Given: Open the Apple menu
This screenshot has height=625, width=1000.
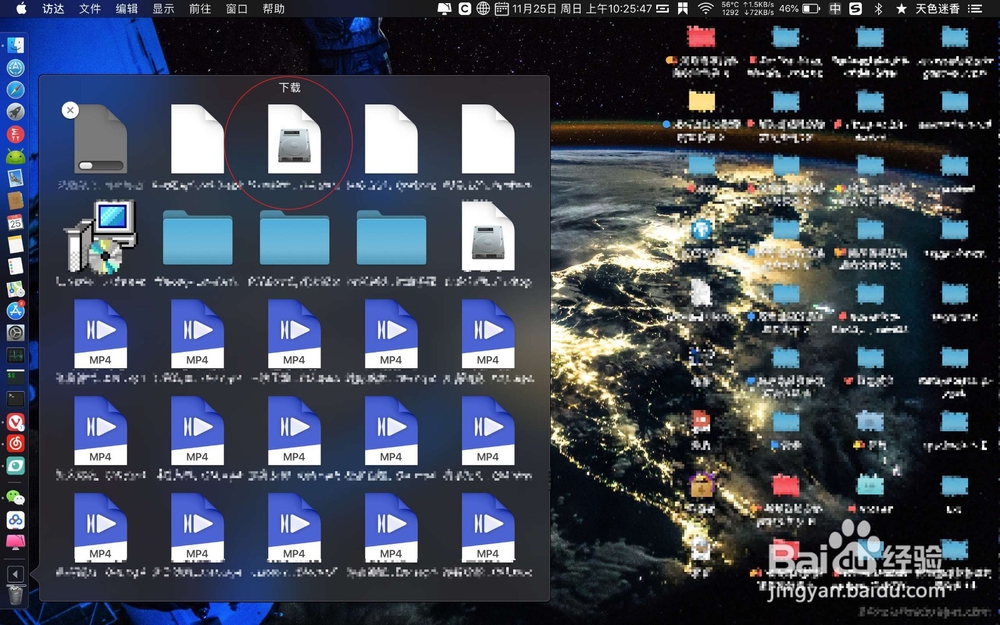Looking at the screenshot, I should [21, 8].
